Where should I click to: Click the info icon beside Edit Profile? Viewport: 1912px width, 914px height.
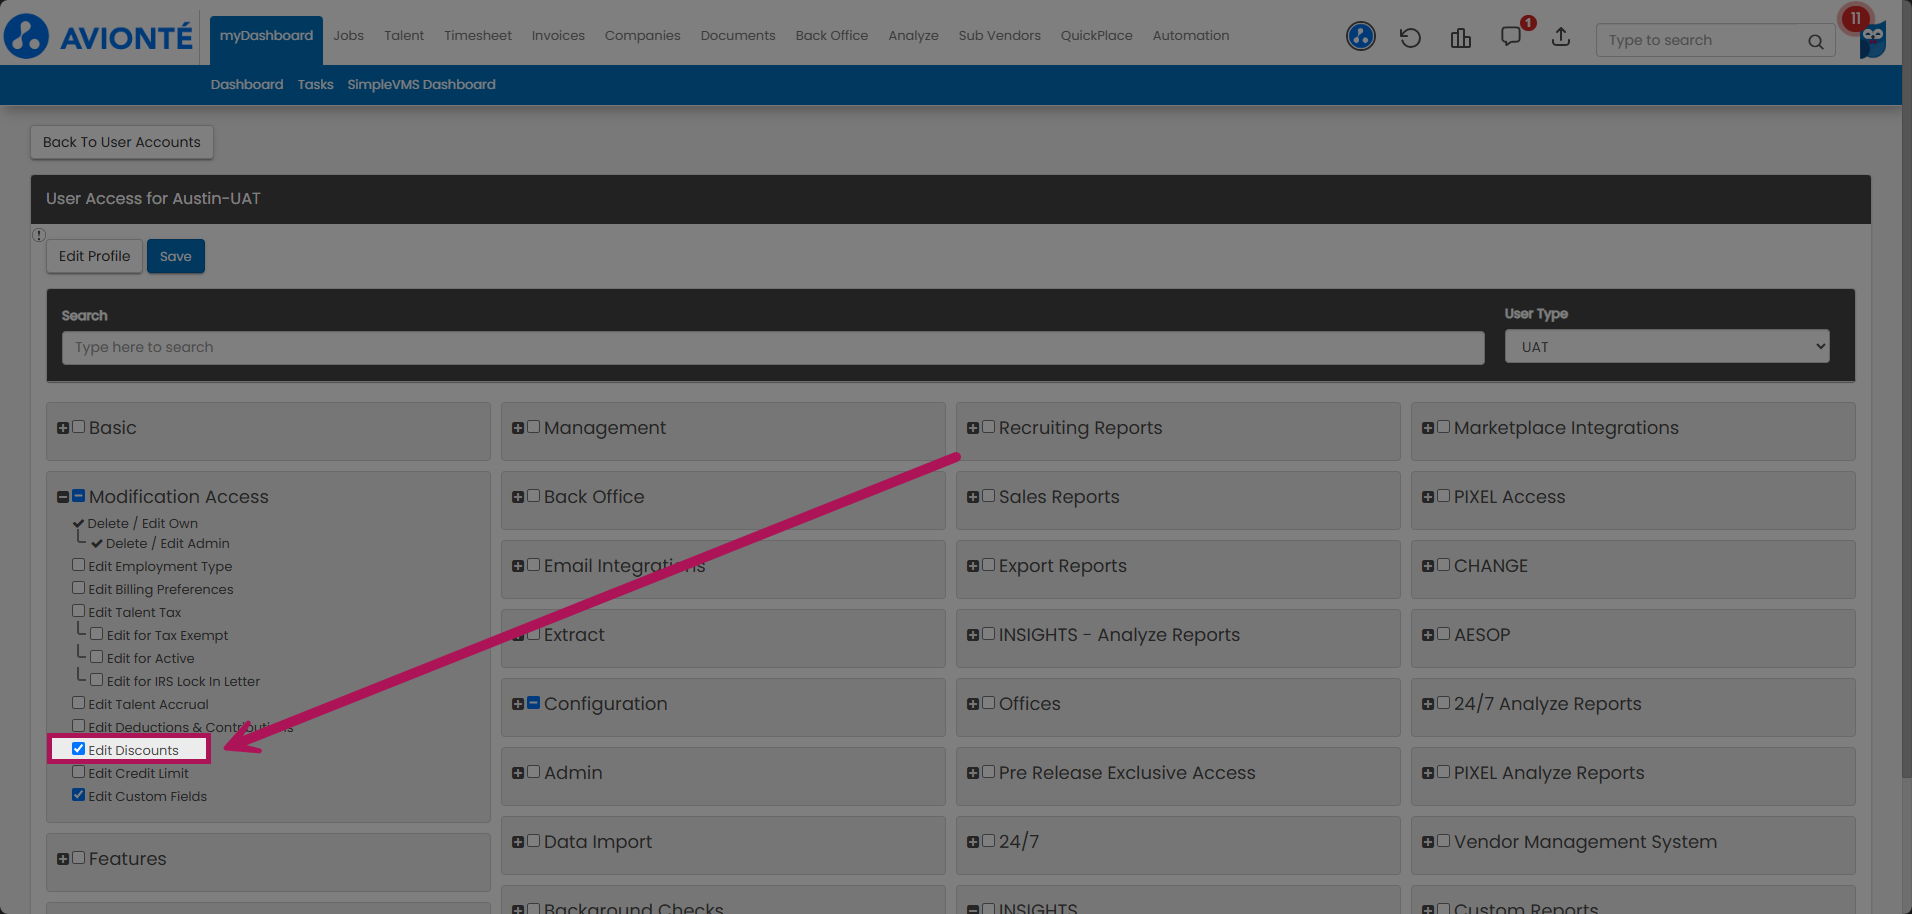click(x=39, y=235)
